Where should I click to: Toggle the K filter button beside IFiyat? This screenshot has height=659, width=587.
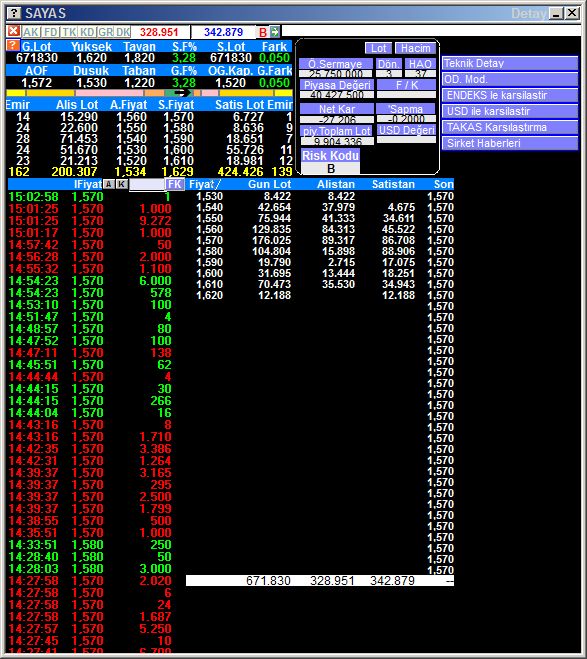(x=122, y=184)
